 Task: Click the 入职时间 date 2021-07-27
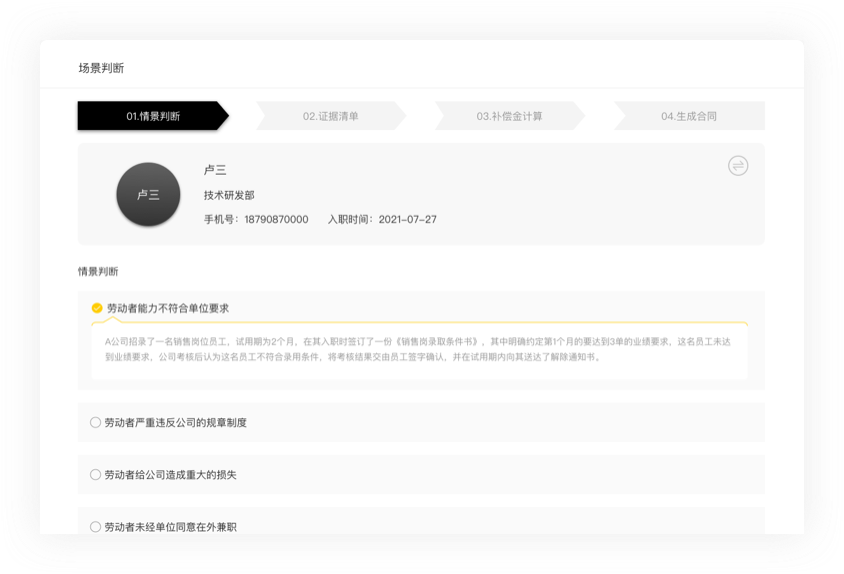coord(407,220)
